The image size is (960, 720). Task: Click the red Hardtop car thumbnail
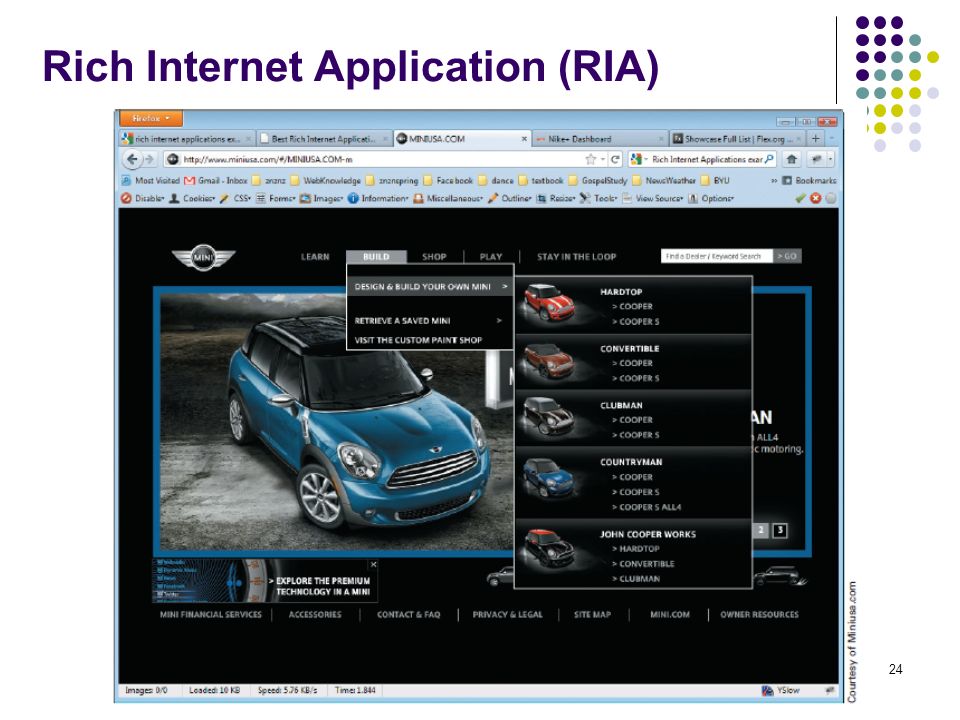coord(550,303)
